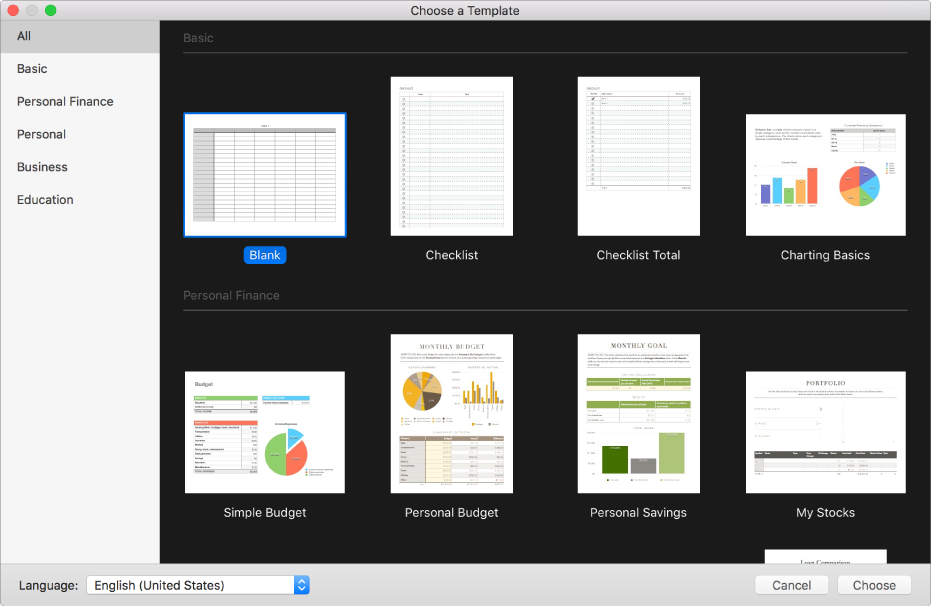The image size is (931, 606).
Task: Open the Personal Finance category
Action: (x=65, y=102)
